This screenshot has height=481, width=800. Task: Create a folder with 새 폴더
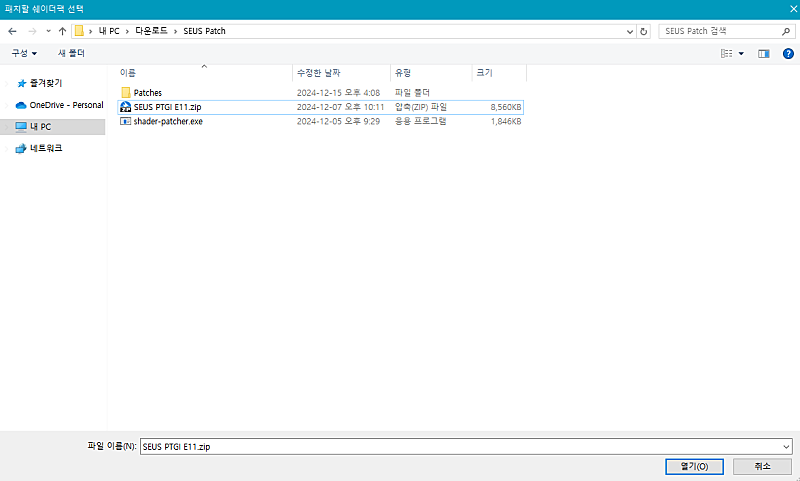pyautogui.click(x=71, y=53)
